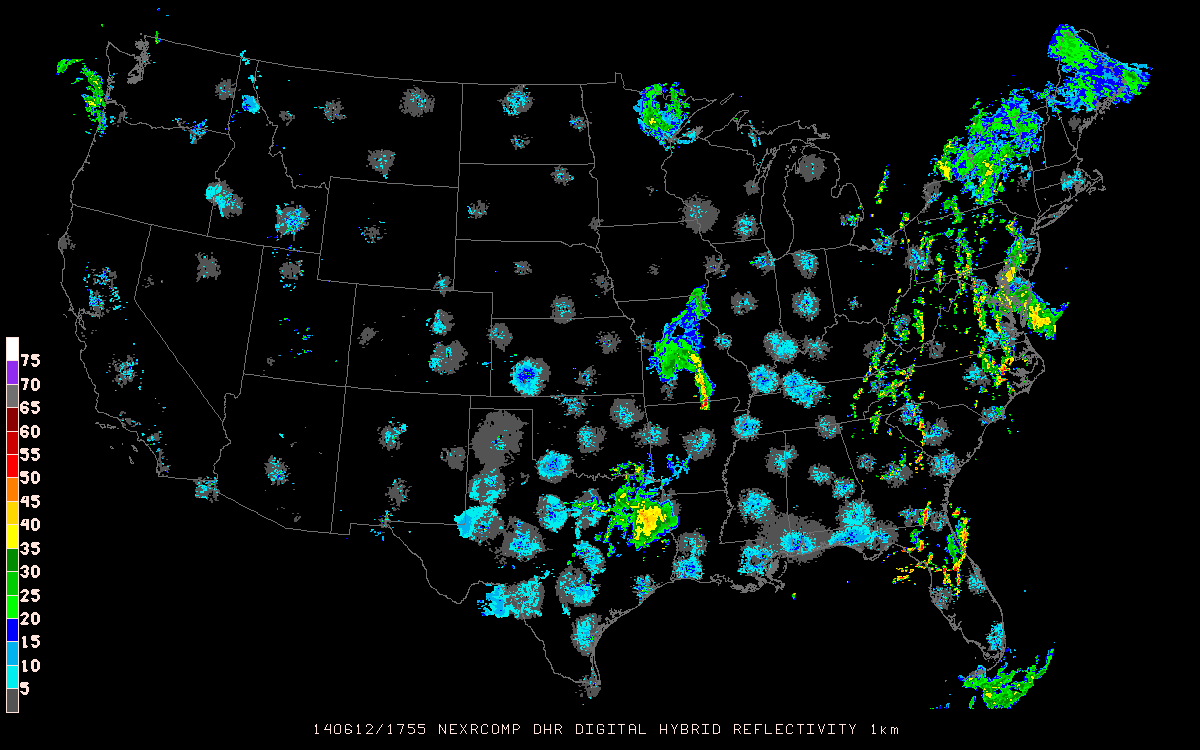Click the 140612/1755 timestamp in the caption
The width and height of the screenshot is (1200, 750).
pos(364,729)
